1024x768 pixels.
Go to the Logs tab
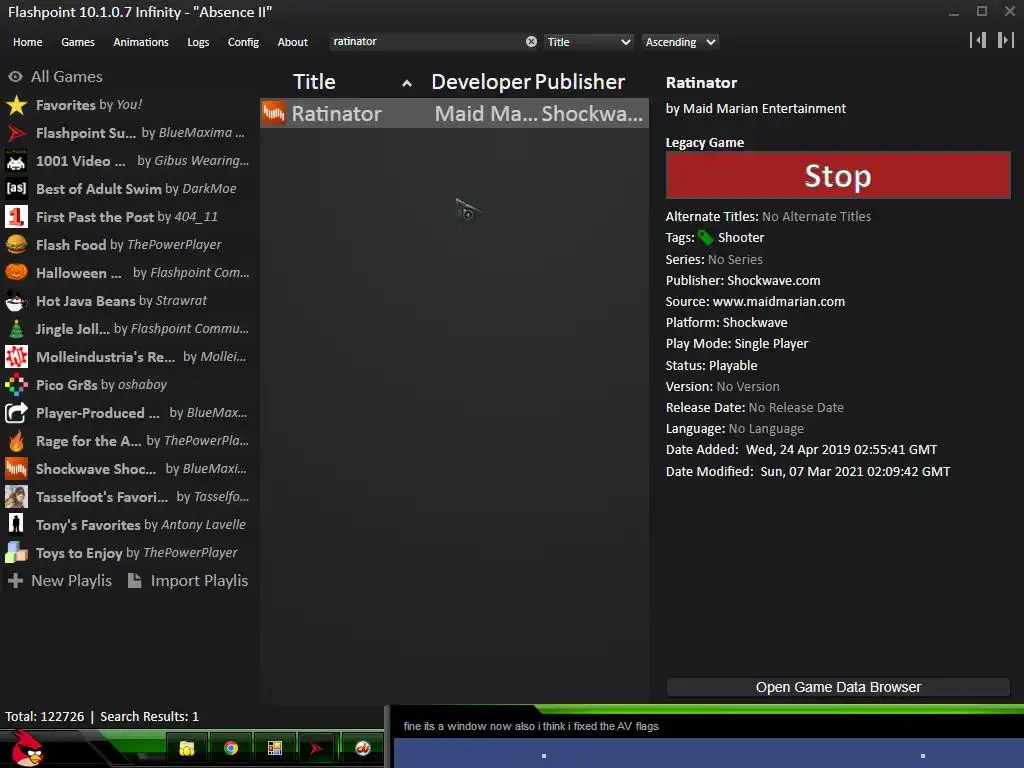click(x=198, y=42)
